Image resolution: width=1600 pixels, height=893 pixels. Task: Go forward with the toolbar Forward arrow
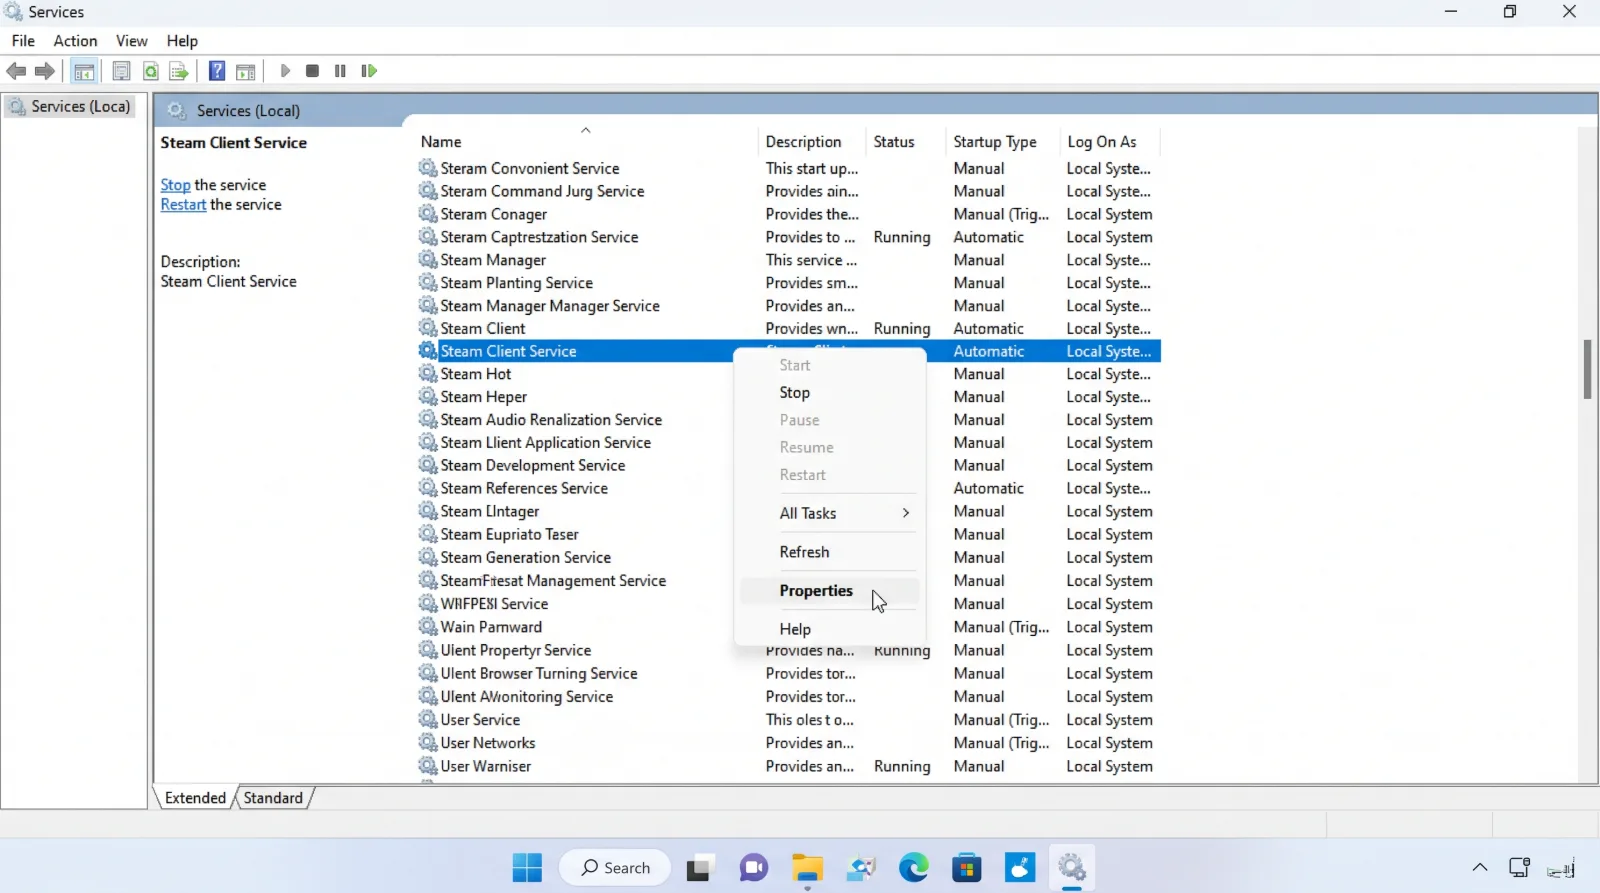(x=45, y=71)
